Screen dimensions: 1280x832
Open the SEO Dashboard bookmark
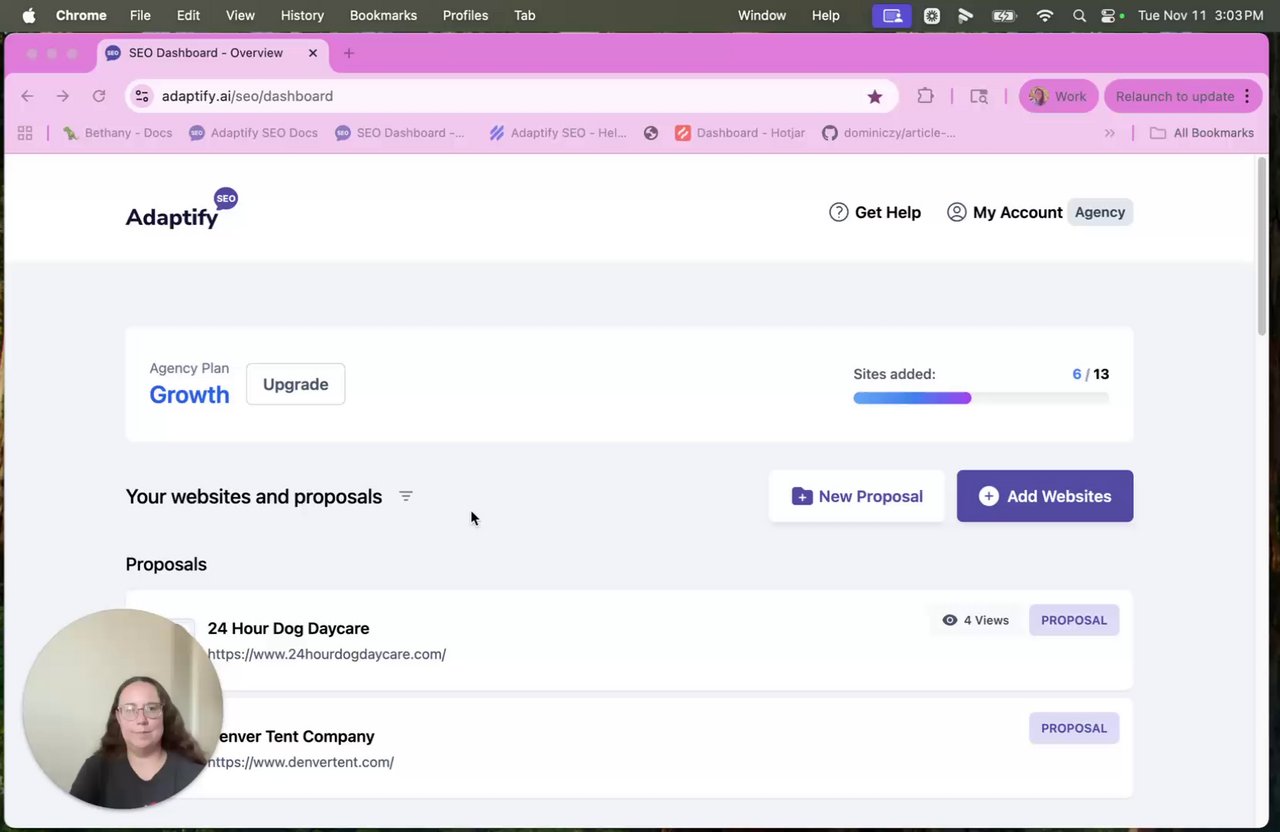coord(400,133)
